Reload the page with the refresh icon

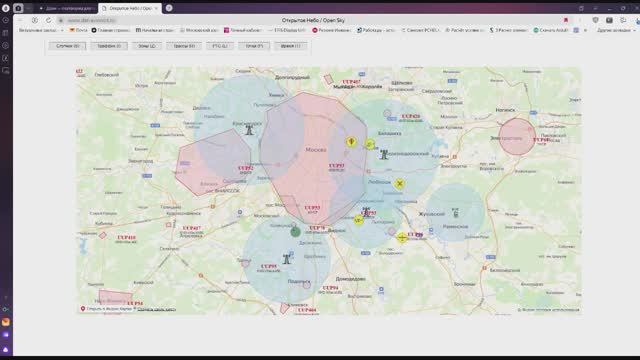point(49,20)
